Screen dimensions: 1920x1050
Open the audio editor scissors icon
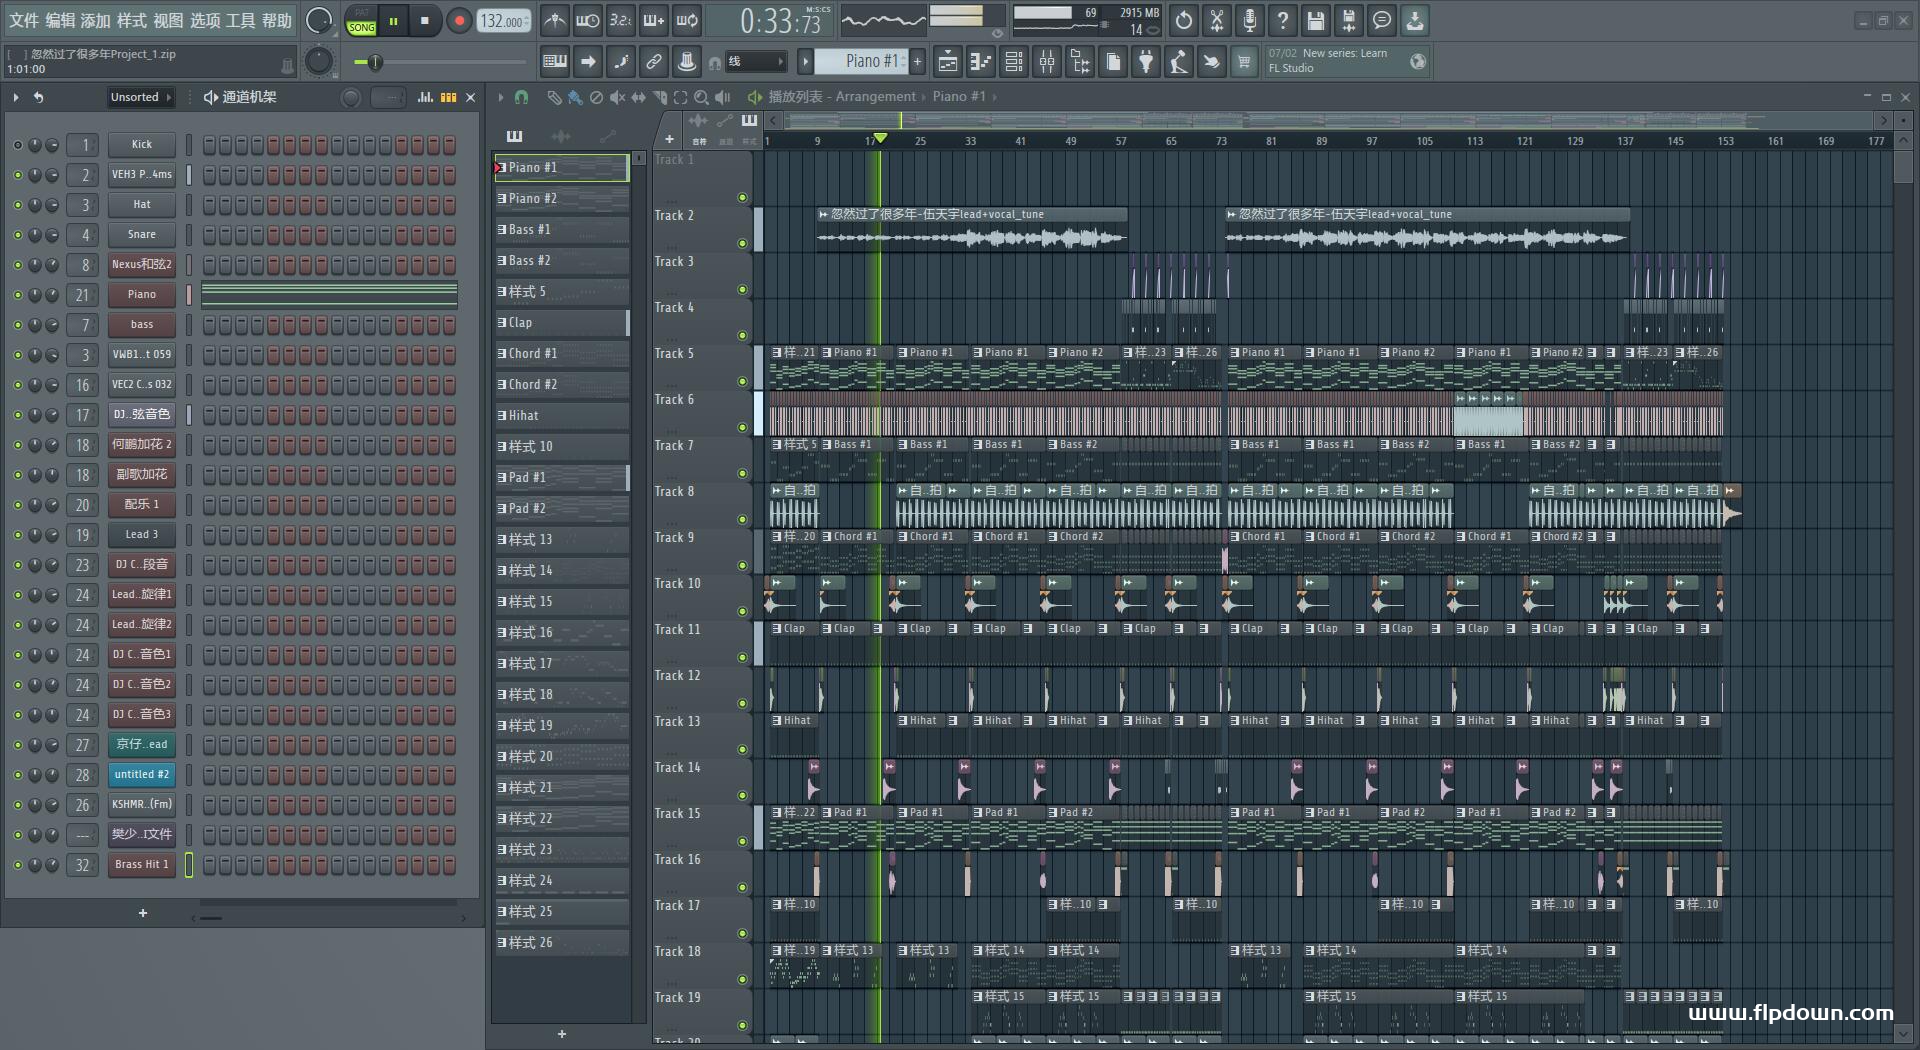click(1217, 21)
